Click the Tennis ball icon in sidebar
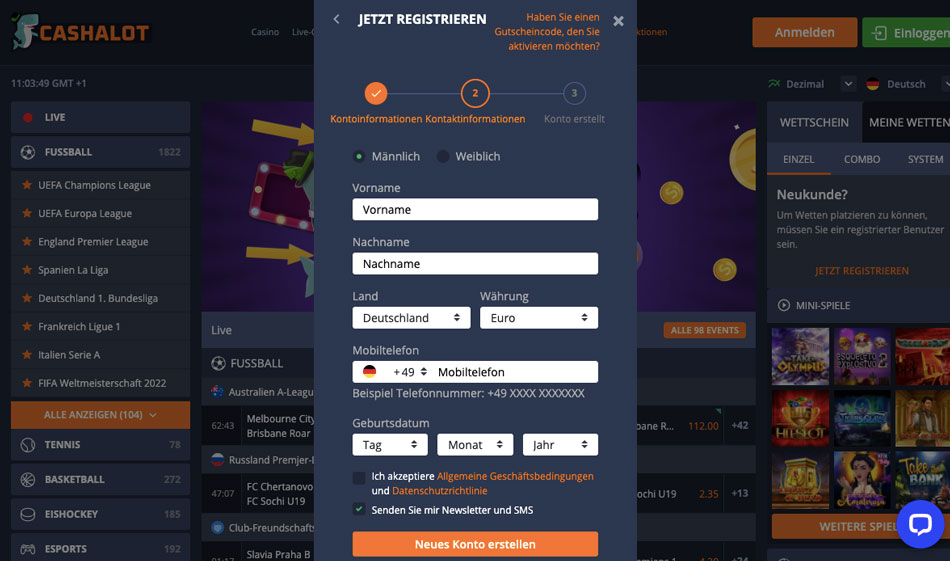 tap(28, 445)
